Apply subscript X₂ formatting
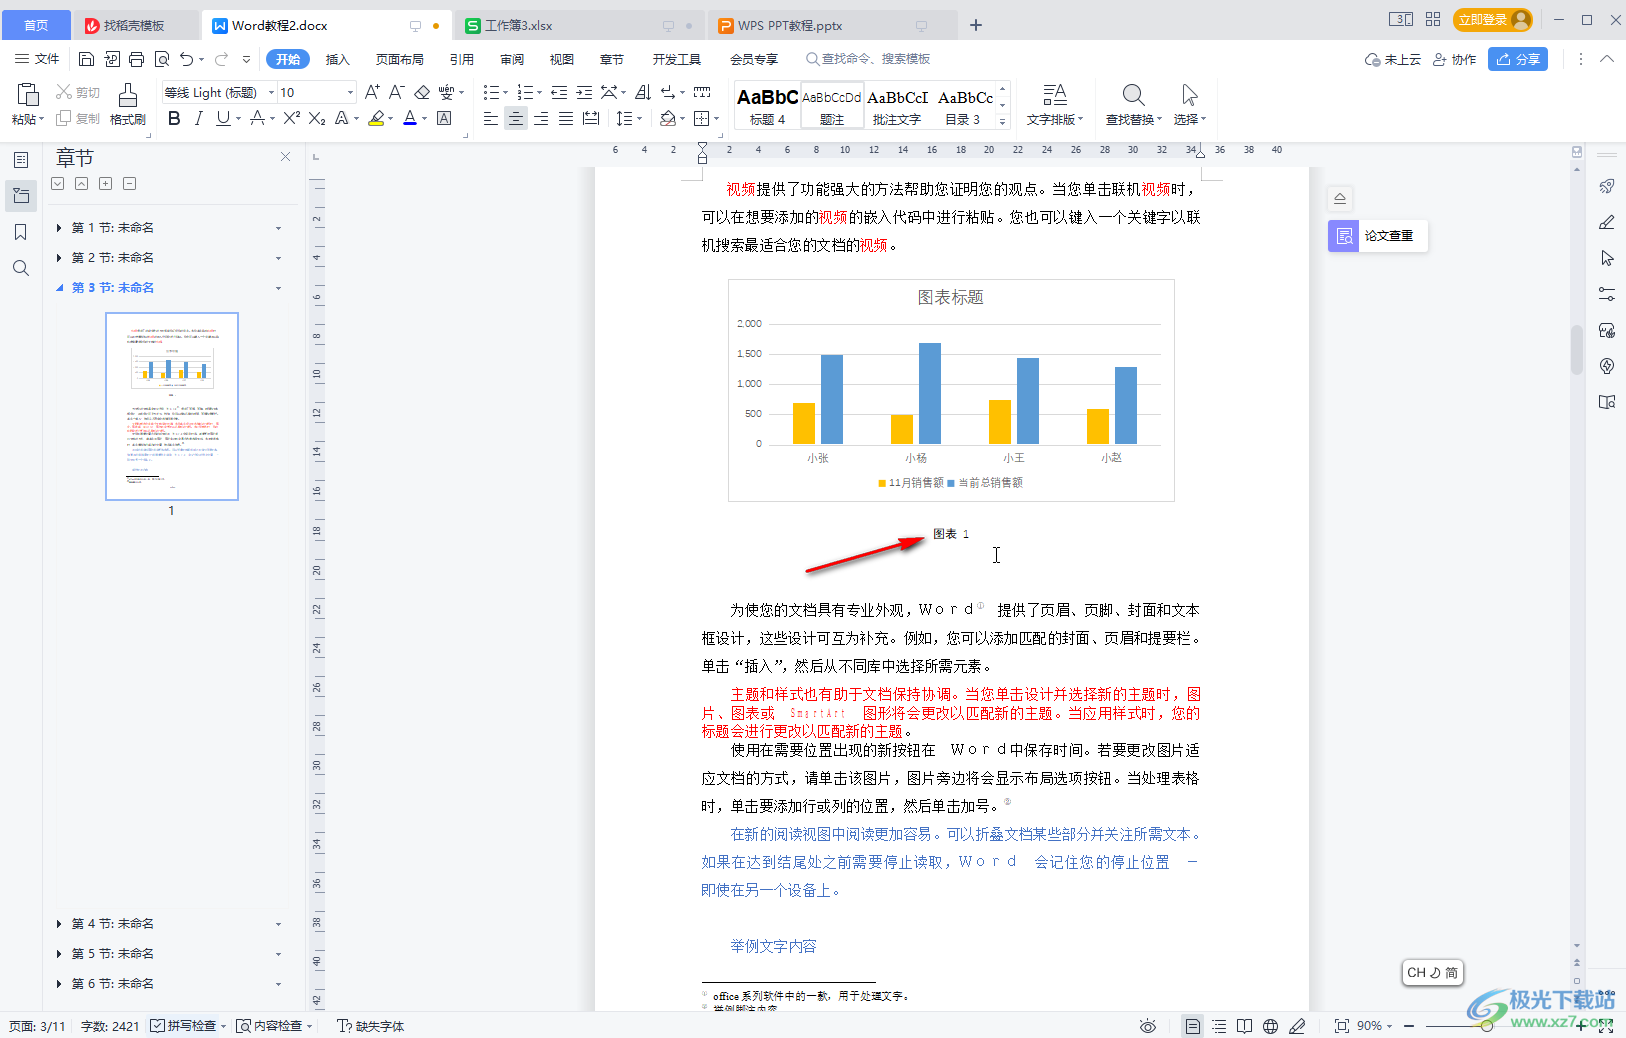Image resolution: width=1626 pixels, height=1038 pixels. pos(317,118)
